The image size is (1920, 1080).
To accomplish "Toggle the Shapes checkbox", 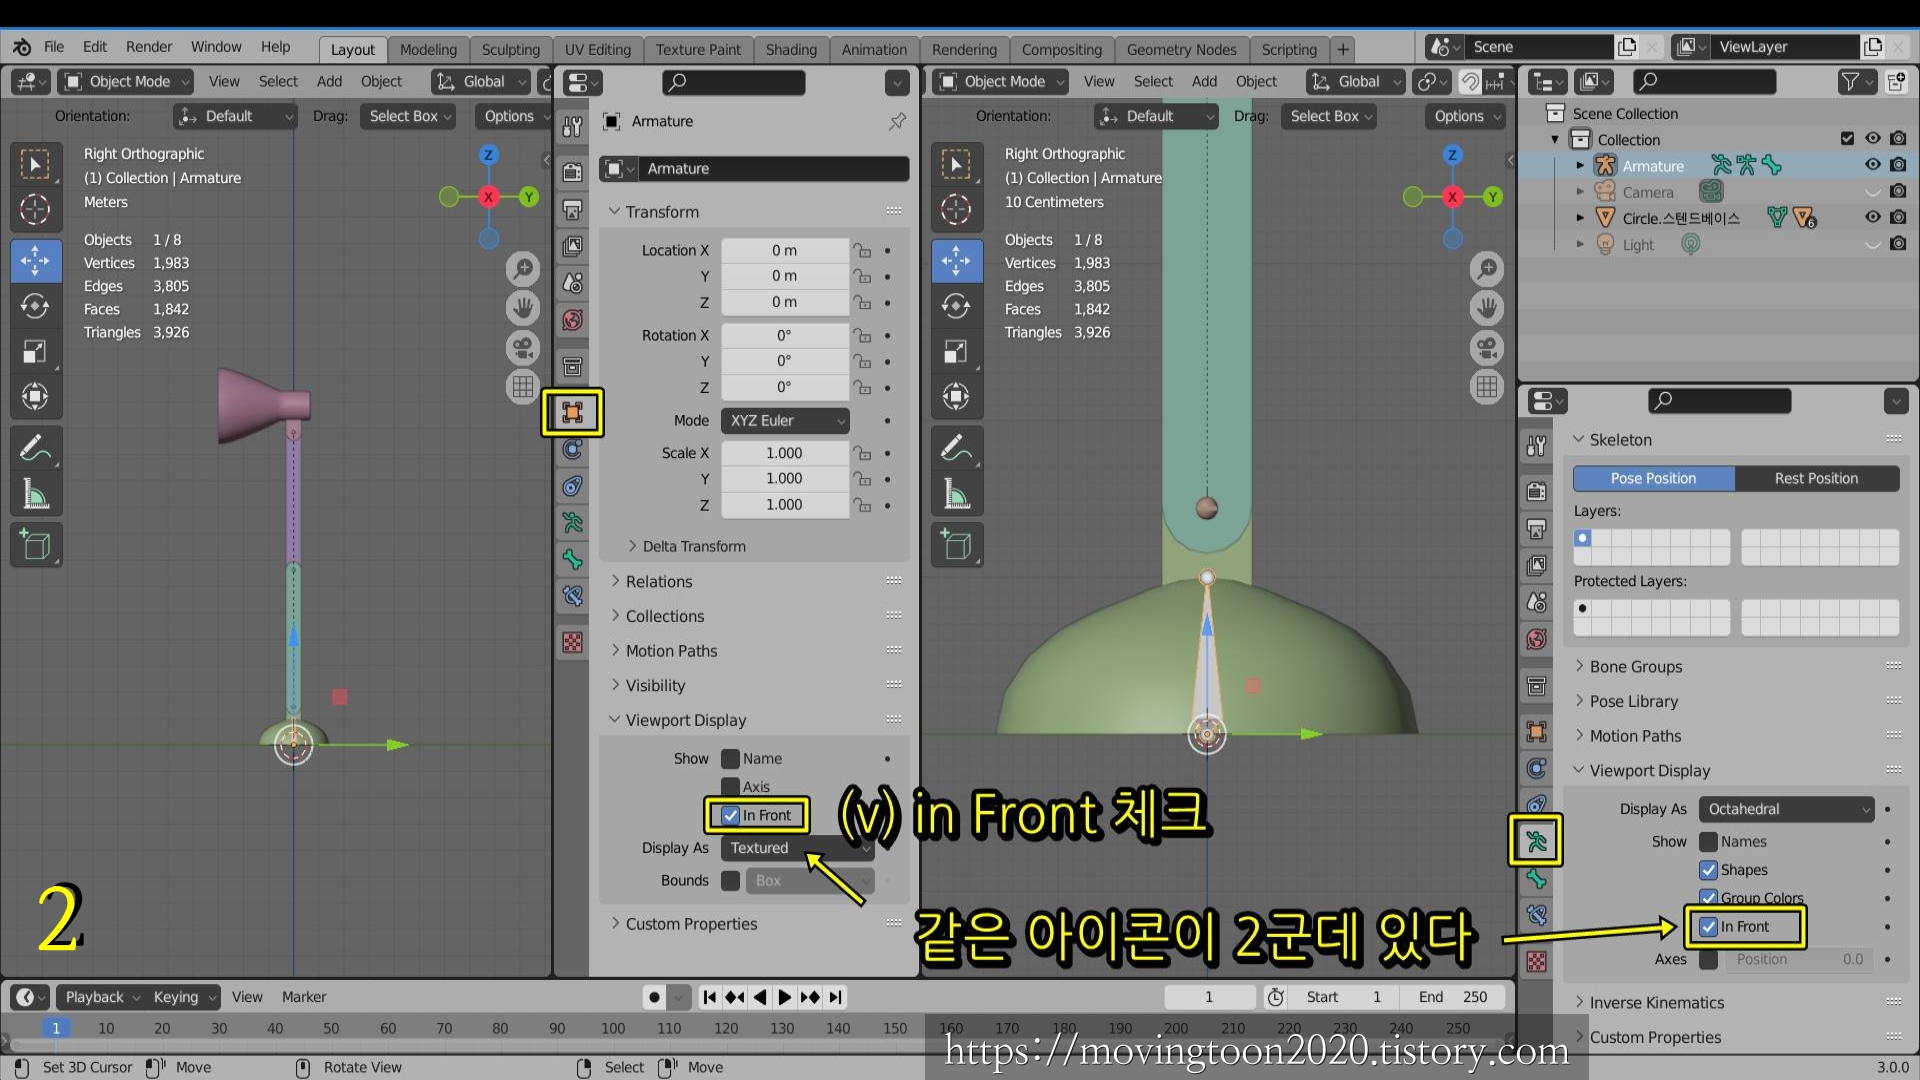I will [x=1708, y=870].
